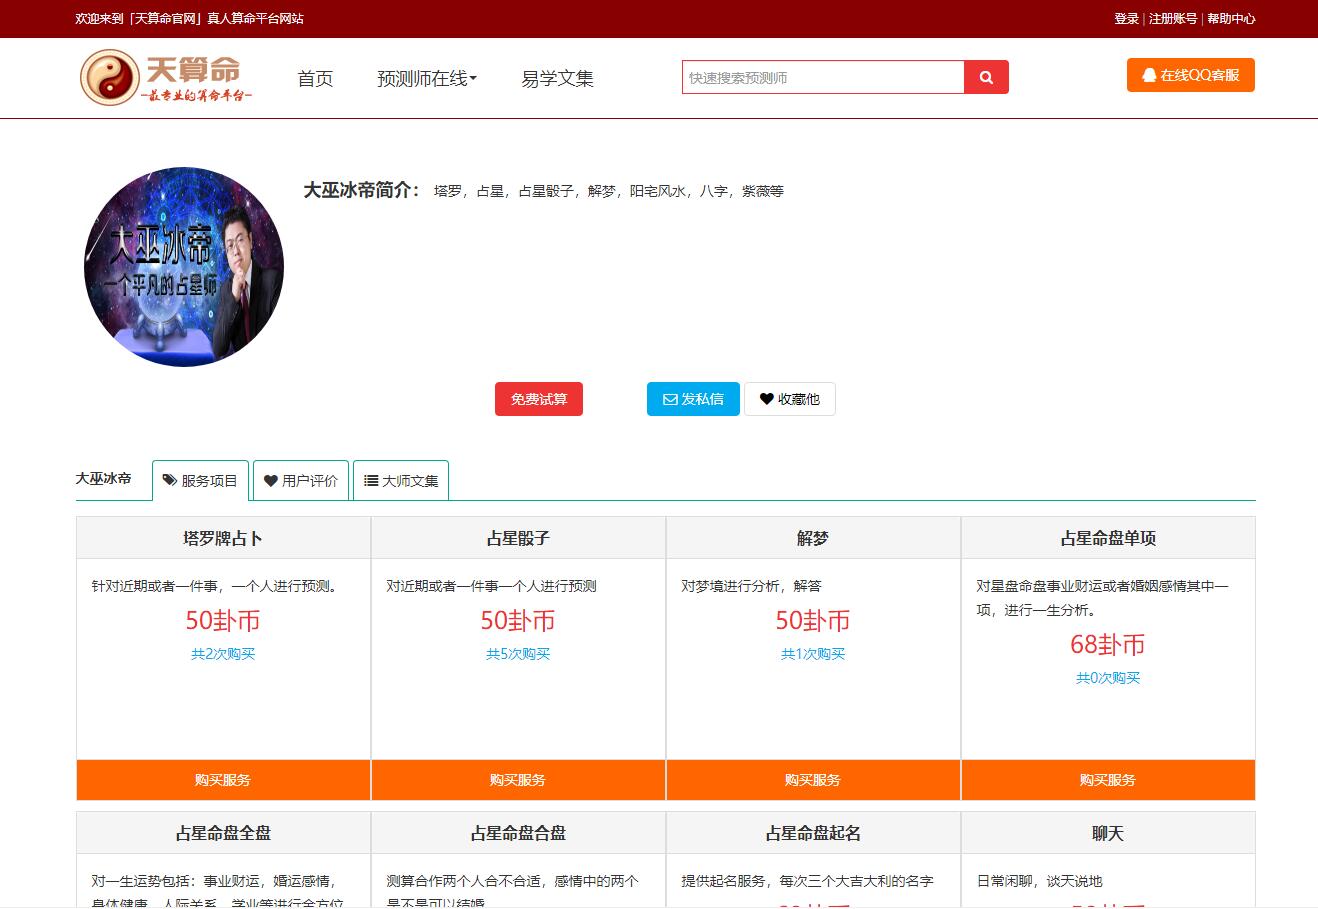Click 50卦币 price under 解梦
Screen dimensions: 1318x909
click(x=813, y=621)
